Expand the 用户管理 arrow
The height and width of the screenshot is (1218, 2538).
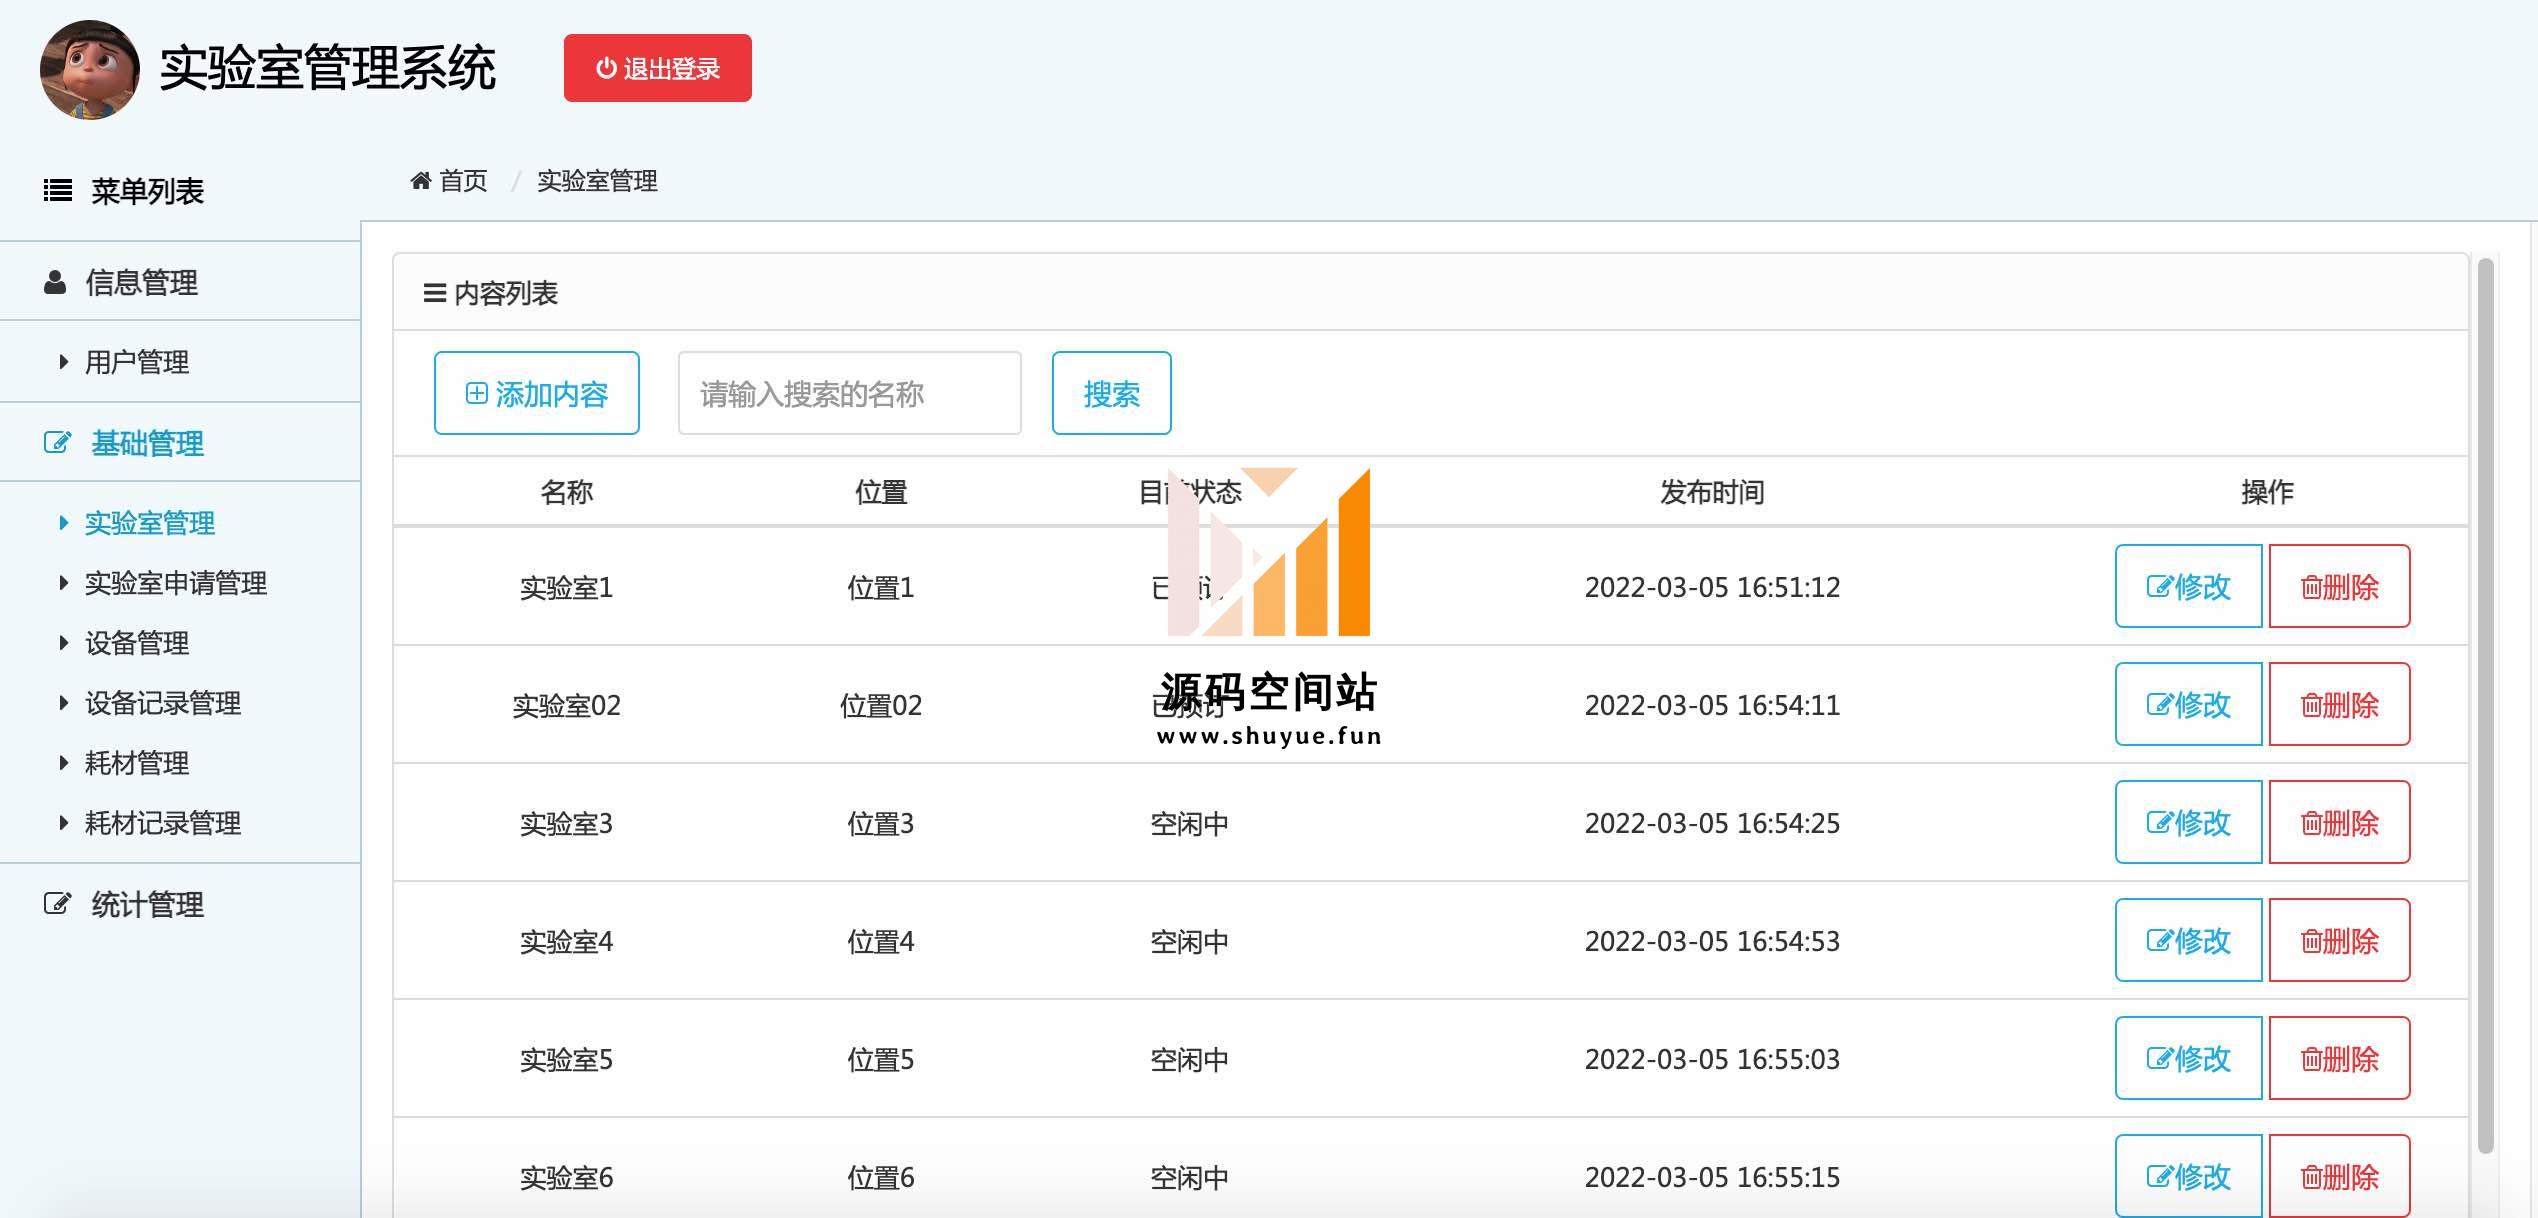(x=63, y=362)
